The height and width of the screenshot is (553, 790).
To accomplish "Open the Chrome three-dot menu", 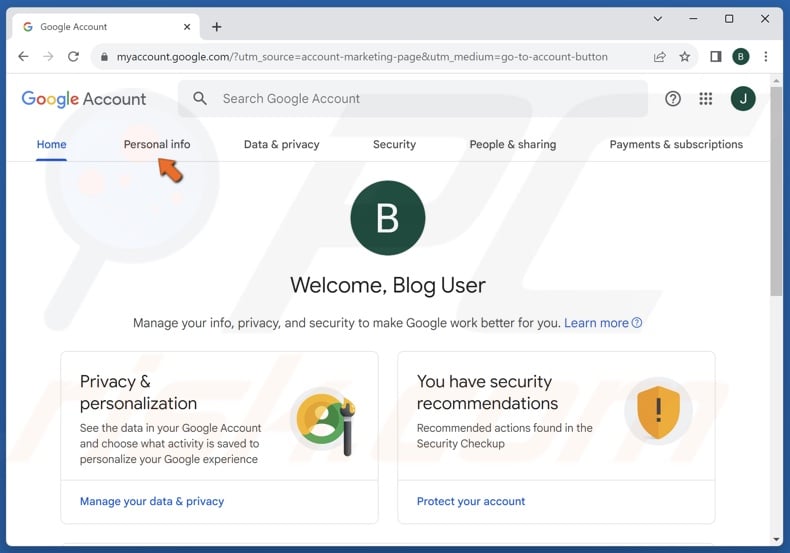I will [765, 56].
